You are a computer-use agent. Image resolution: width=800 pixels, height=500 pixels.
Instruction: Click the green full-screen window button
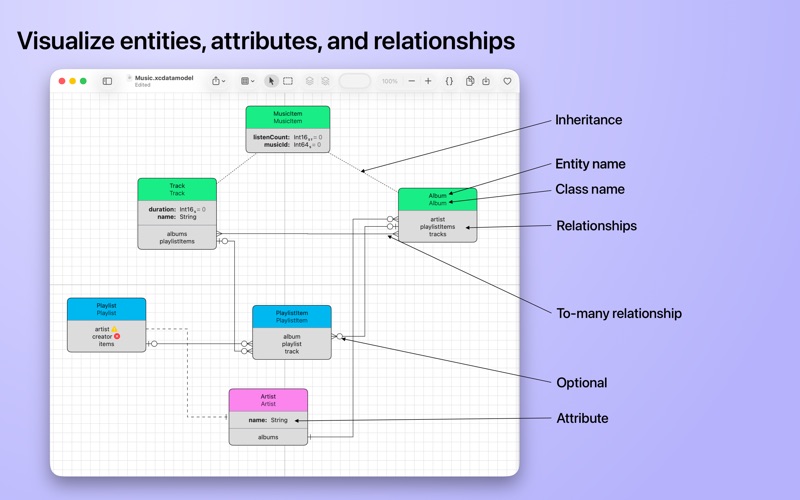[x=83, y=81]
